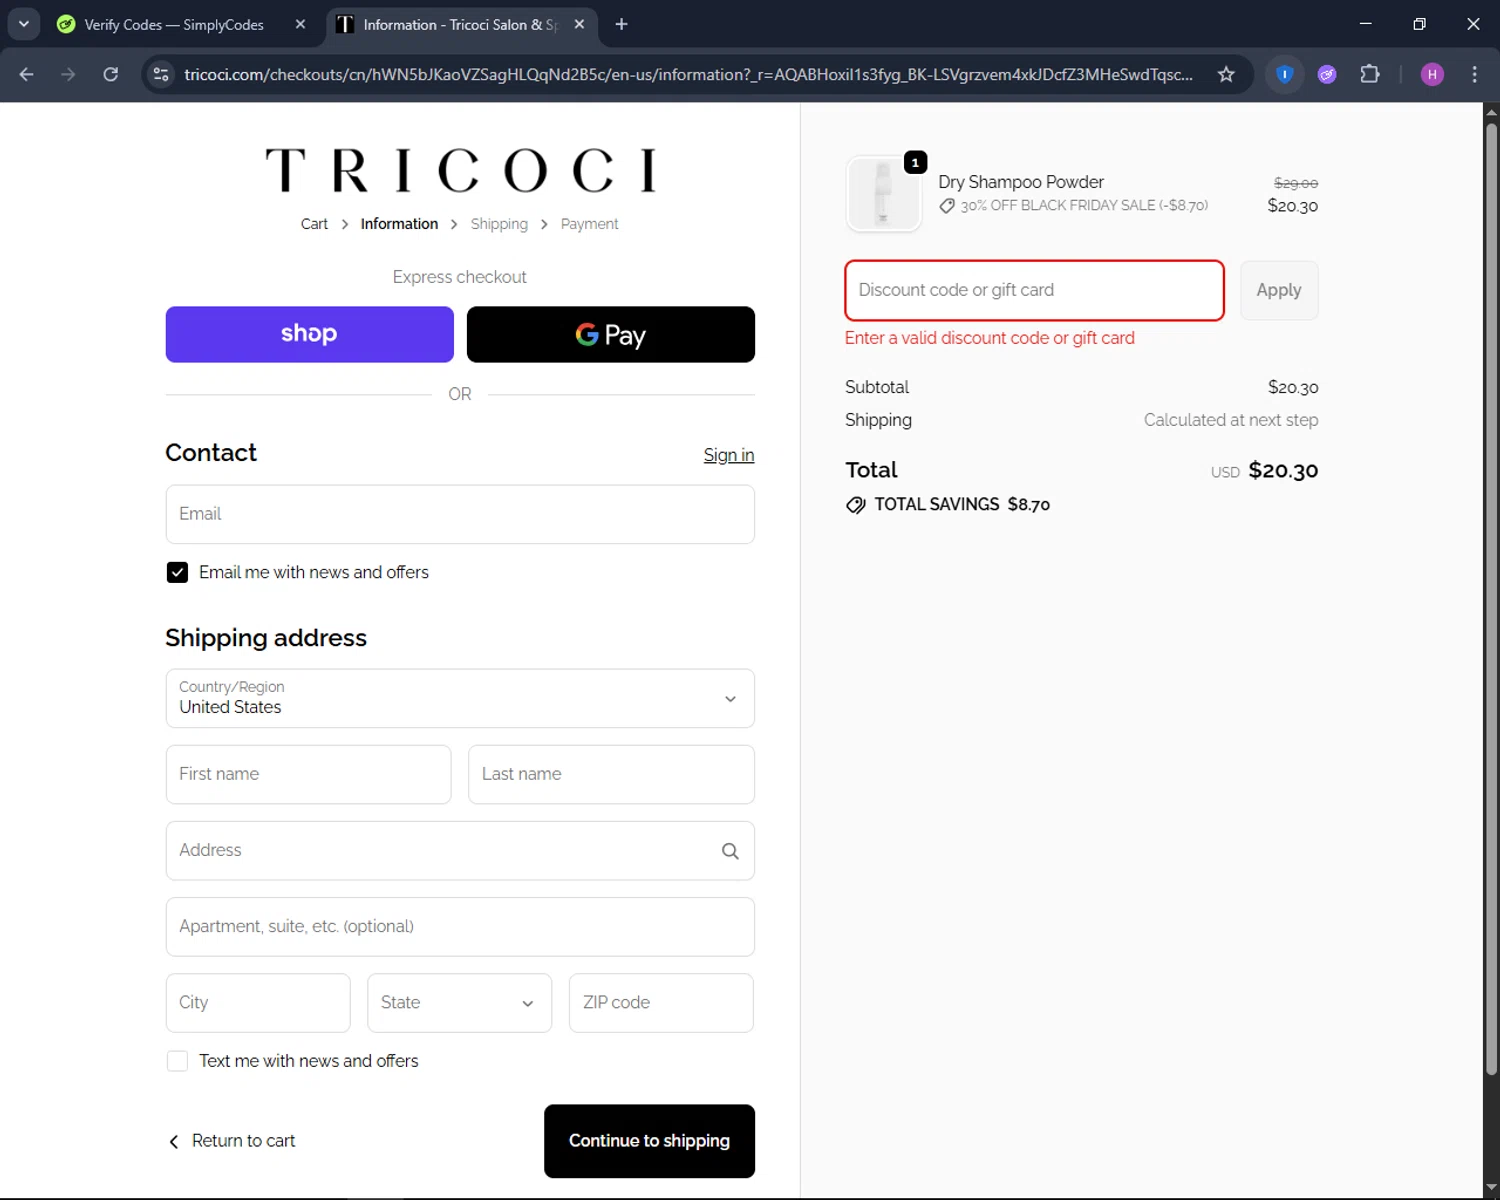This screenshot has width=1500, height=1200.
Task: Click the quantity badge on product image
Action: pyautogui.click(x=915, y=163)
